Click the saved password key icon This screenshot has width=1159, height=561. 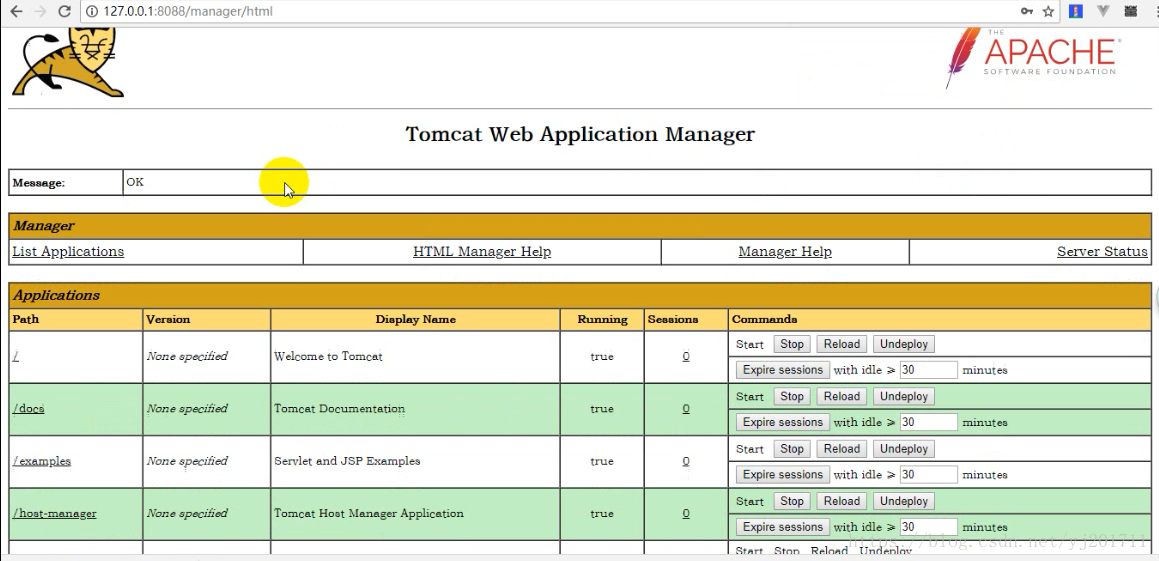(x=1027, y=11)
